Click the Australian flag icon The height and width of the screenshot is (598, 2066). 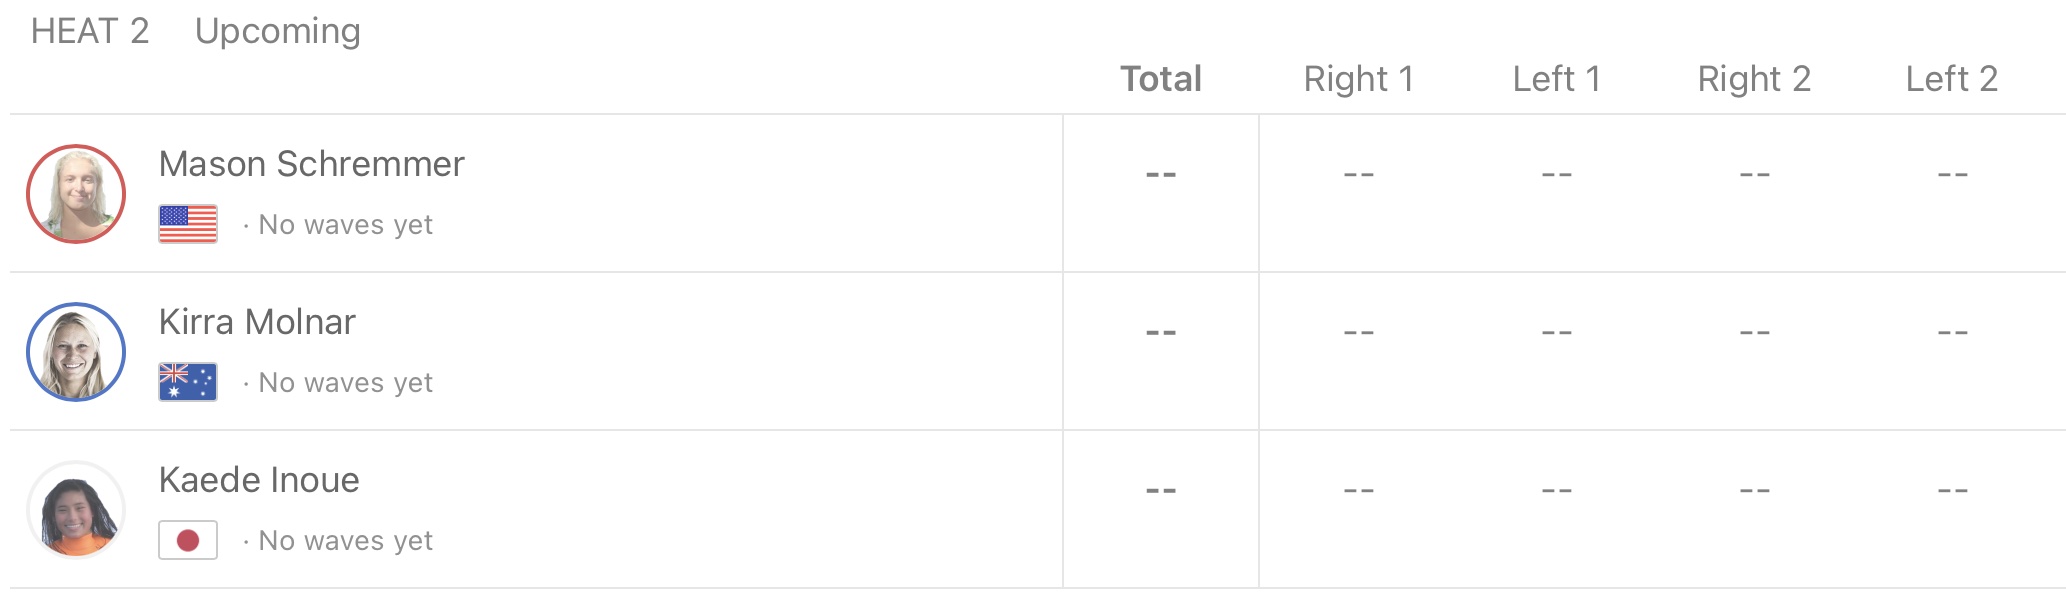[x=188, y=382]
